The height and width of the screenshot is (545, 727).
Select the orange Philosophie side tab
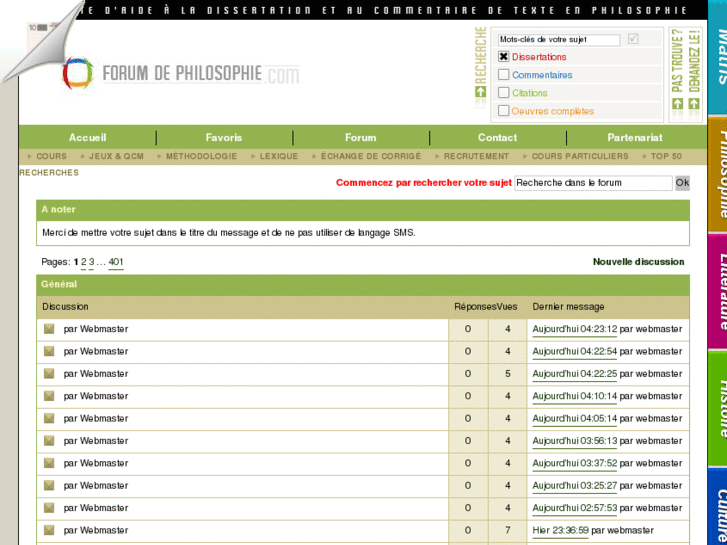point(718,174)
